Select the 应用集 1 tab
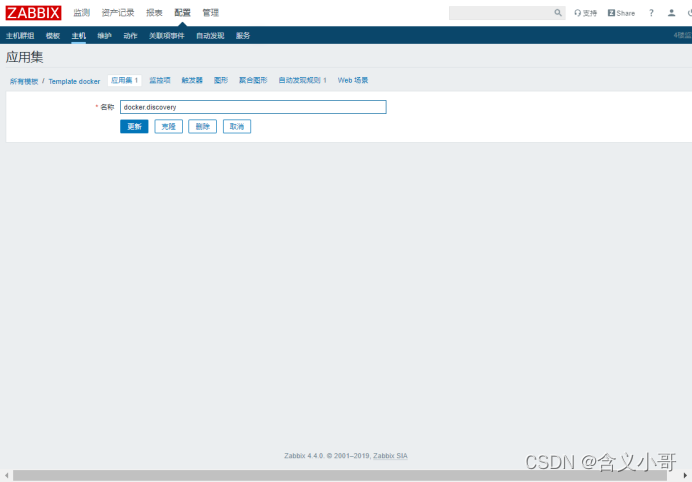 [124, 80]
